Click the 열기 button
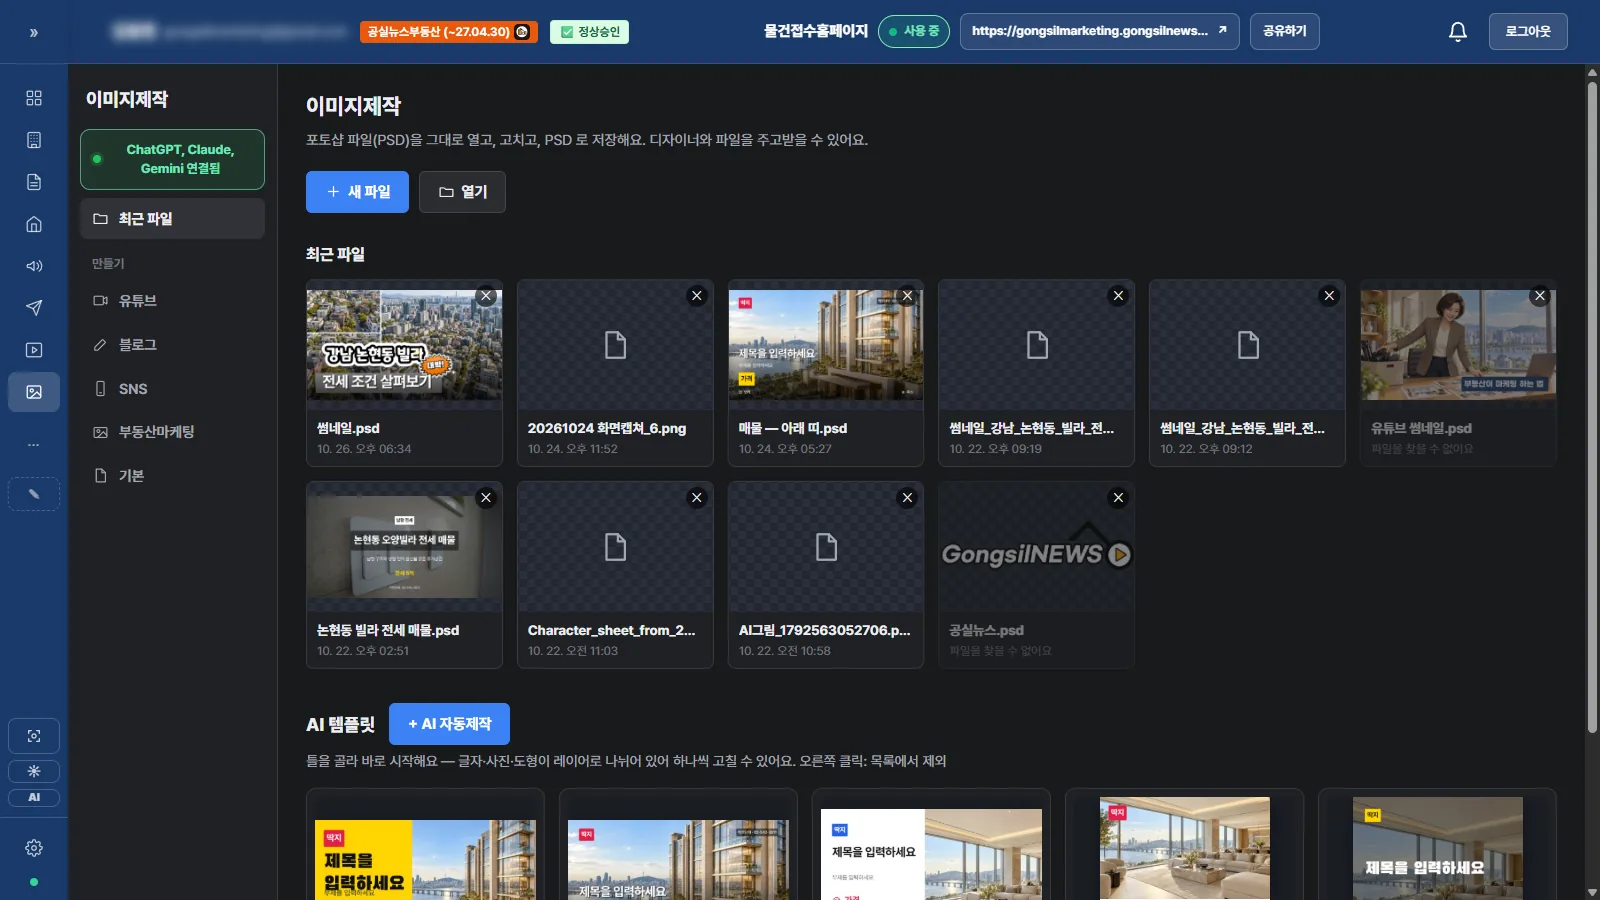 tap(462, 192)
